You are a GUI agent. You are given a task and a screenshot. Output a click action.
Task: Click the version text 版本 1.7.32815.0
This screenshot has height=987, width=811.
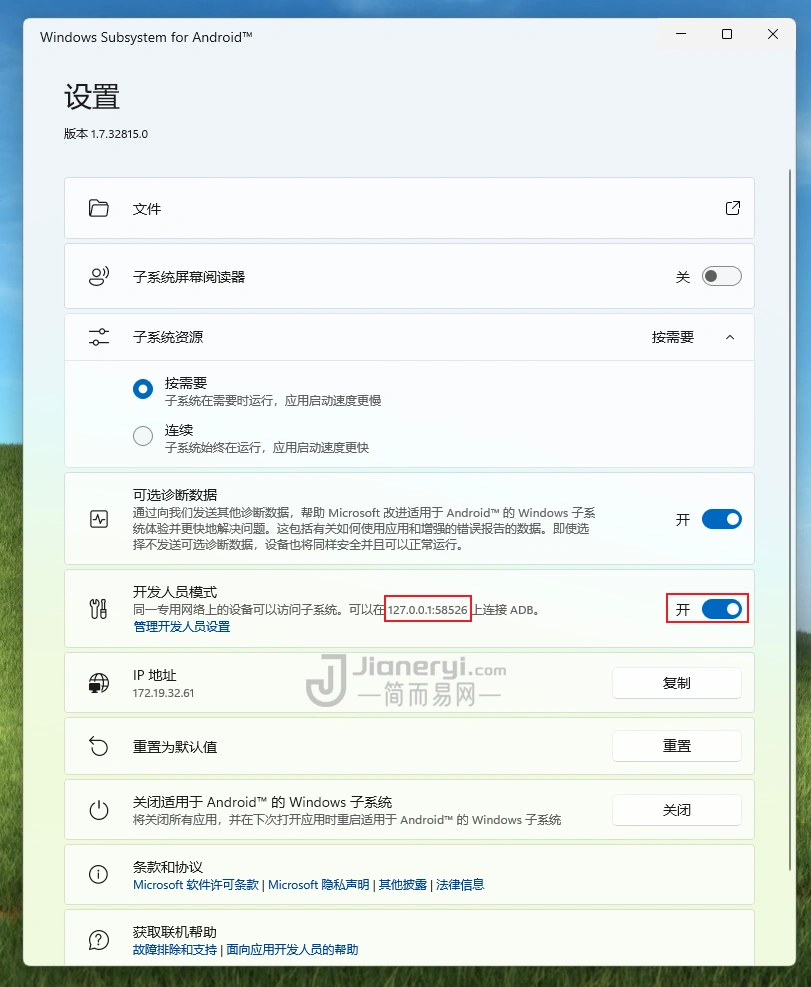(106, 133)
